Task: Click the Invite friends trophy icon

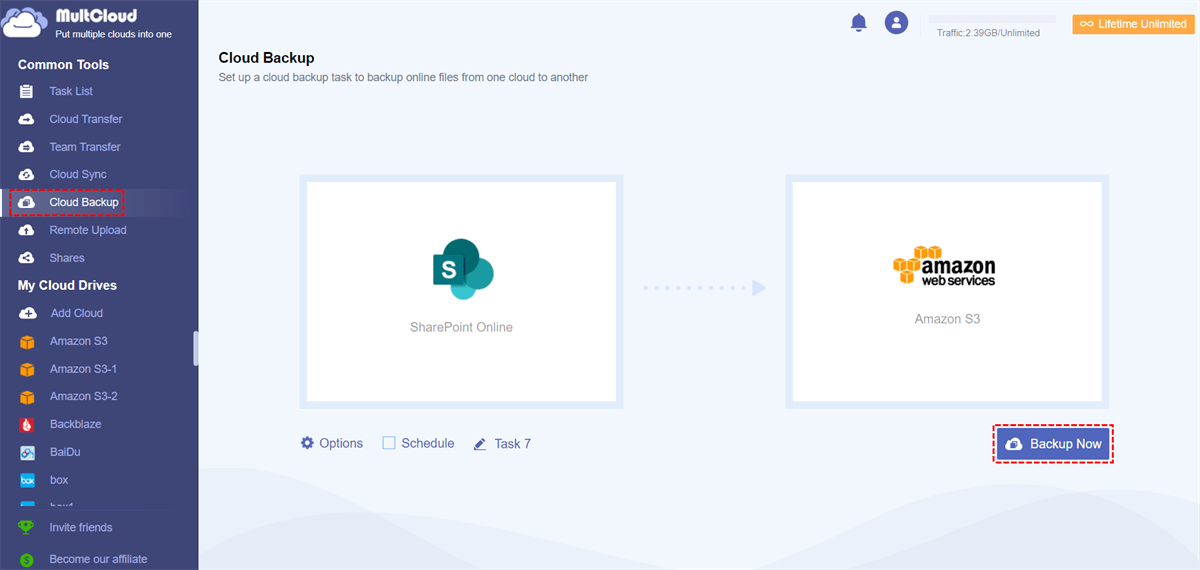Action: [27, 527]
